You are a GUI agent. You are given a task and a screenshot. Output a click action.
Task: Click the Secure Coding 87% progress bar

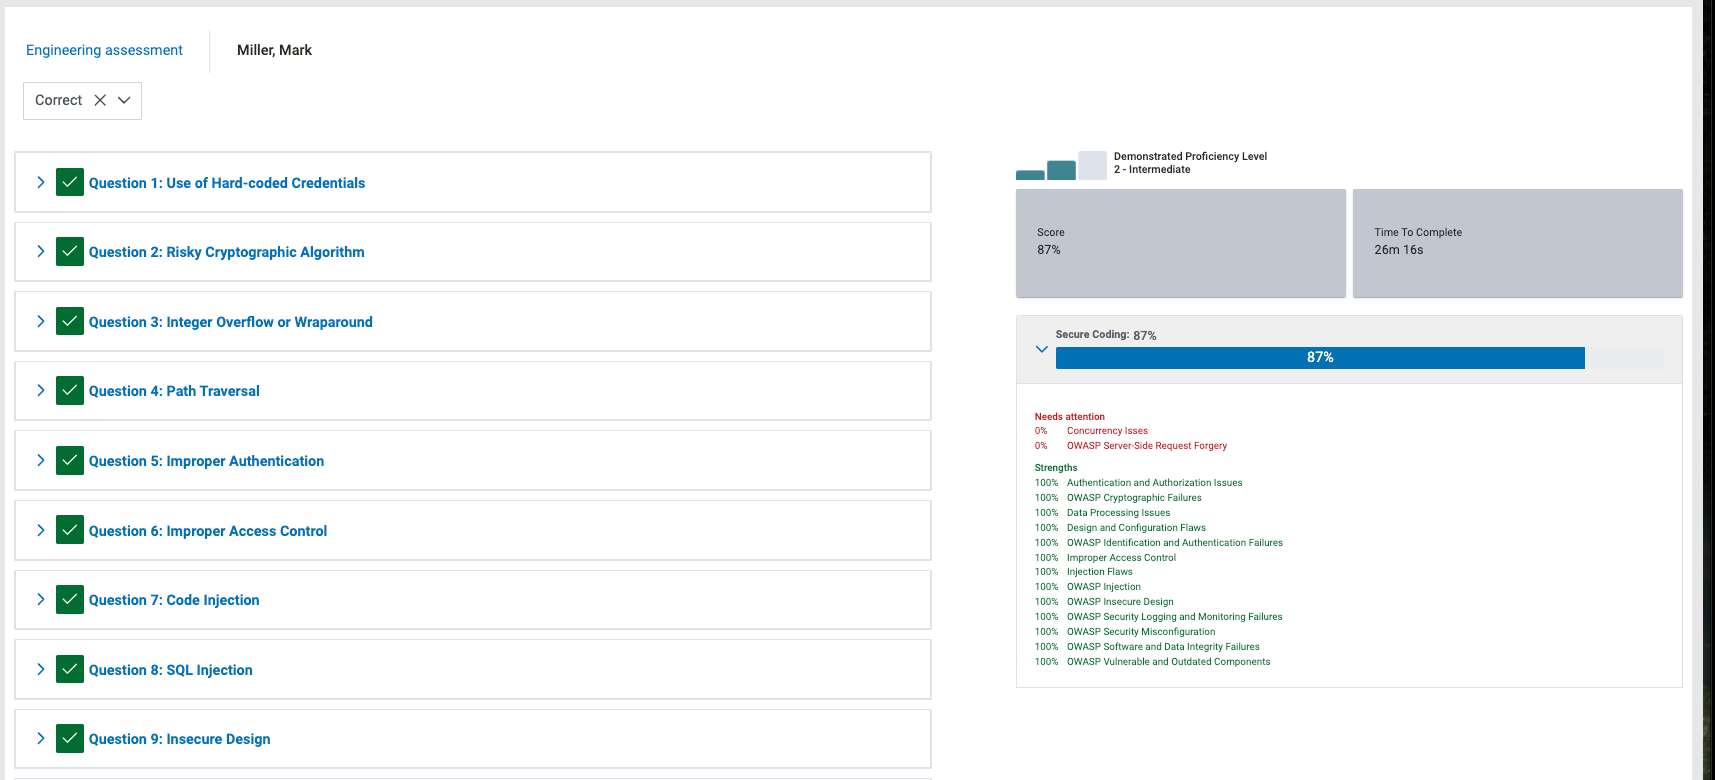point(1320,358)
